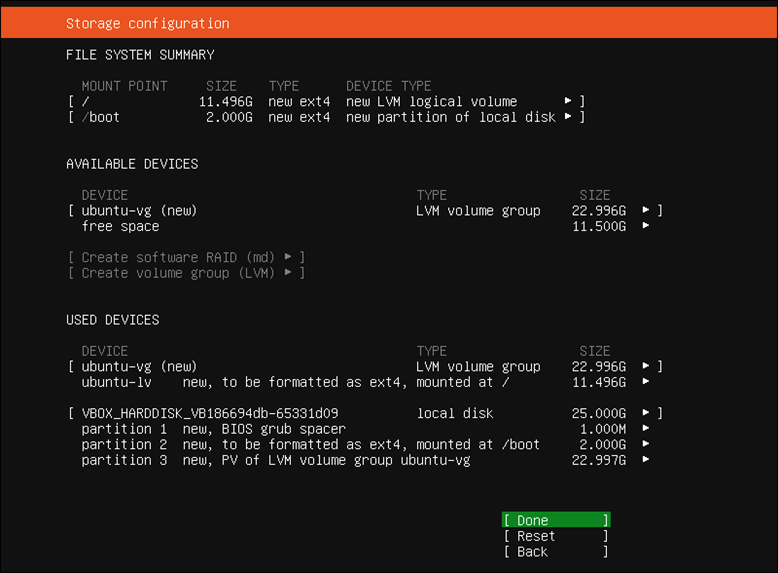Click arrow next to 11.500G free space
The width and height of the screenshot is (778, 573).
click(646, 225)
